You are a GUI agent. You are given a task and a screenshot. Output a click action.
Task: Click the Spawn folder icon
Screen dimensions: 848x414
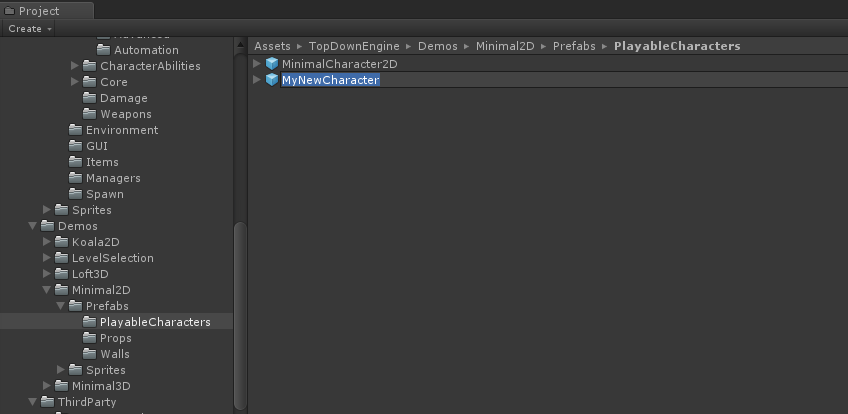[x=76, y=194]
